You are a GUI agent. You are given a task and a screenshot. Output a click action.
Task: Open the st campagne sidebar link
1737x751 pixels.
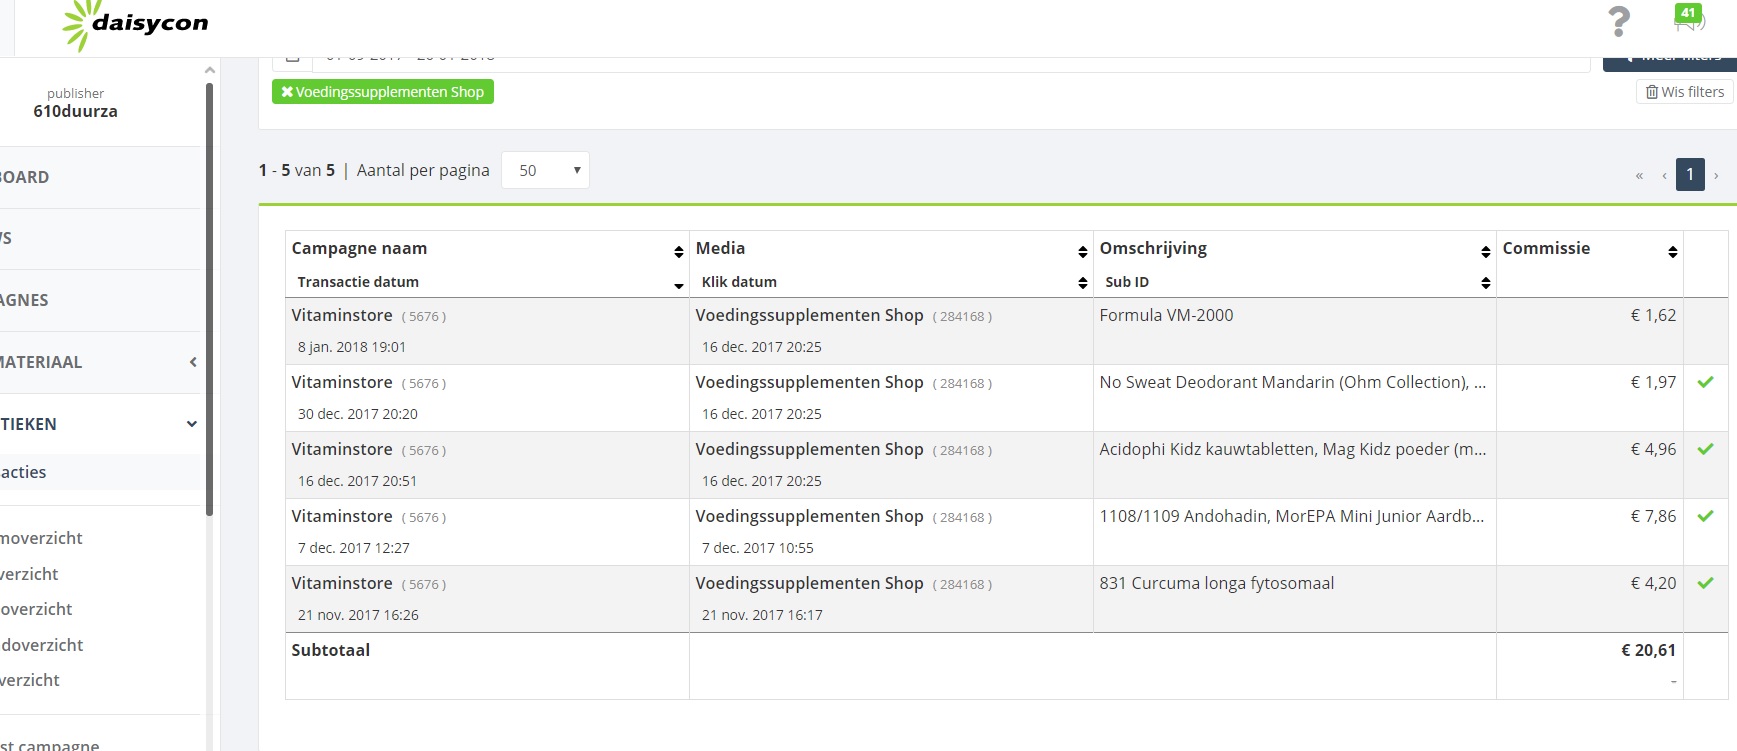[x=49, y=745]
